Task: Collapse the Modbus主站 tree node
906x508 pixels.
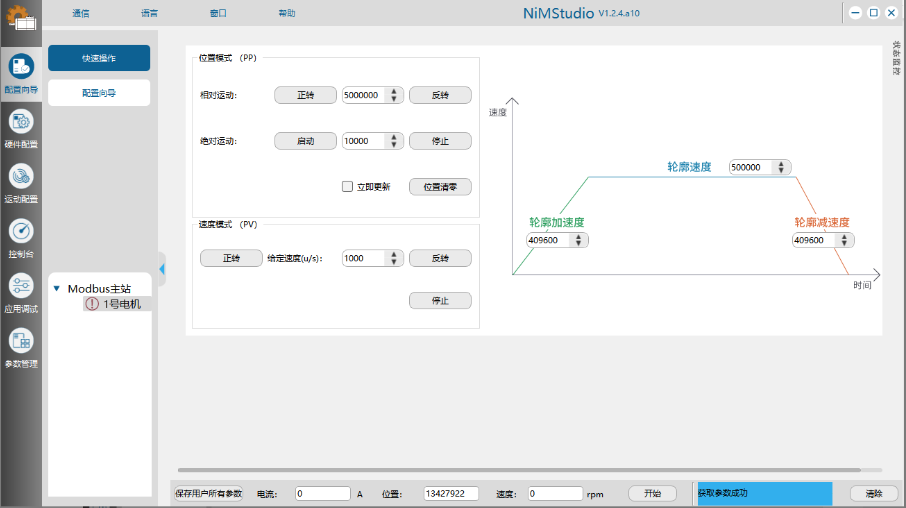Action: pyautogui.click(x=57, y=289)
